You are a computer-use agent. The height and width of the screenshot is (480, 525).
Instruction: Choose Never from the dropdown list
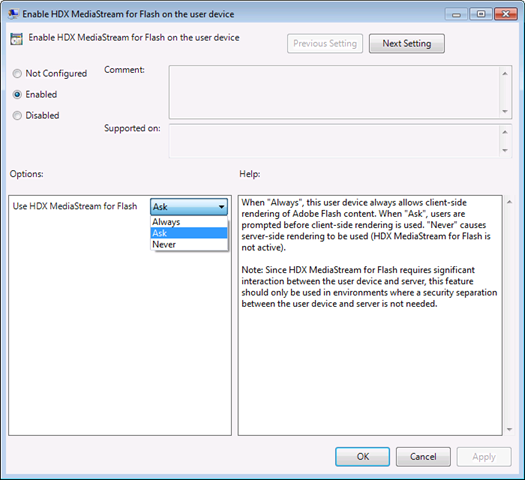click(x=189, y=244)
